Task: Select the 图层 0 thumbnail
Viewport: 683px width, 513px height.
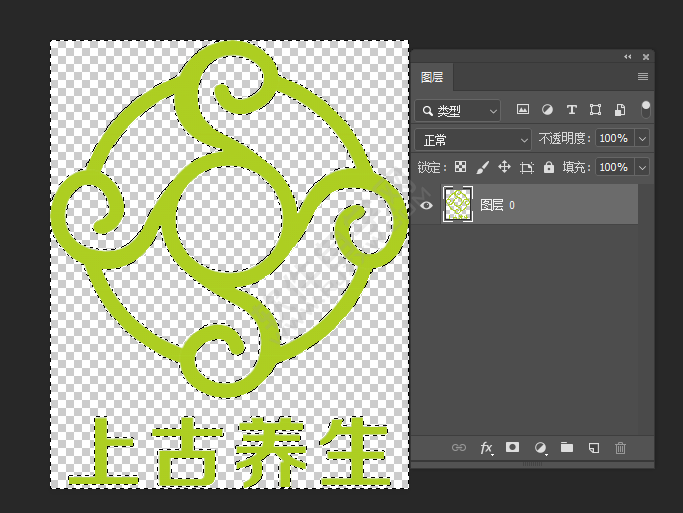Action: point(457,204)
